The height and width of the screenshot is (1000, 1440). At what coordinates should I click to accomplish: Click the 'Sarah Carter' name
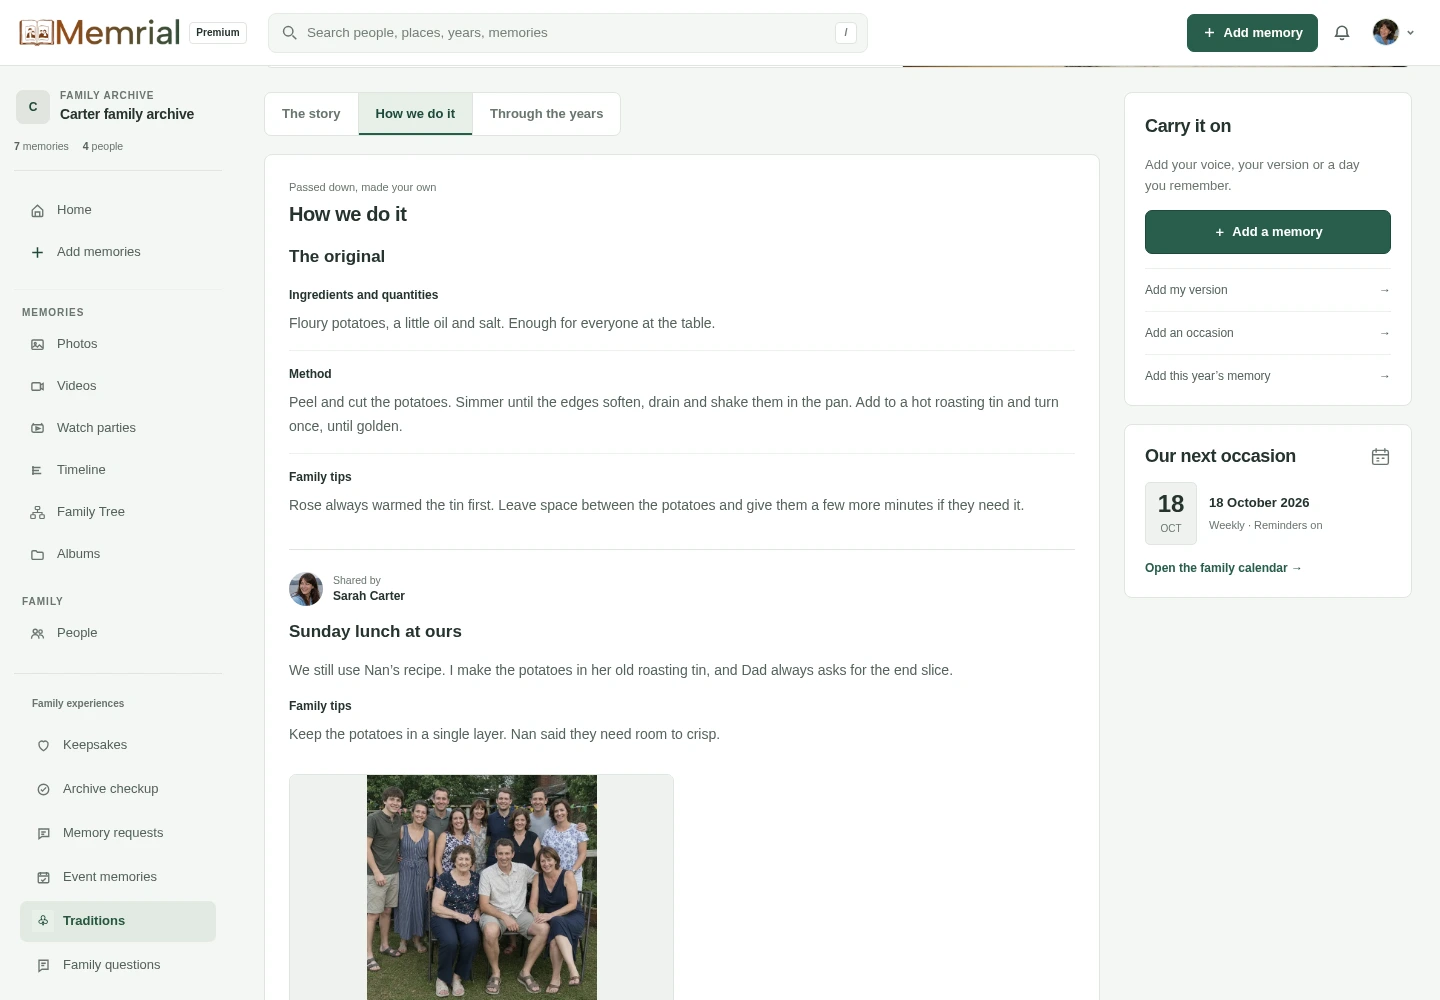pyautogui.click(x=369, y=596)
